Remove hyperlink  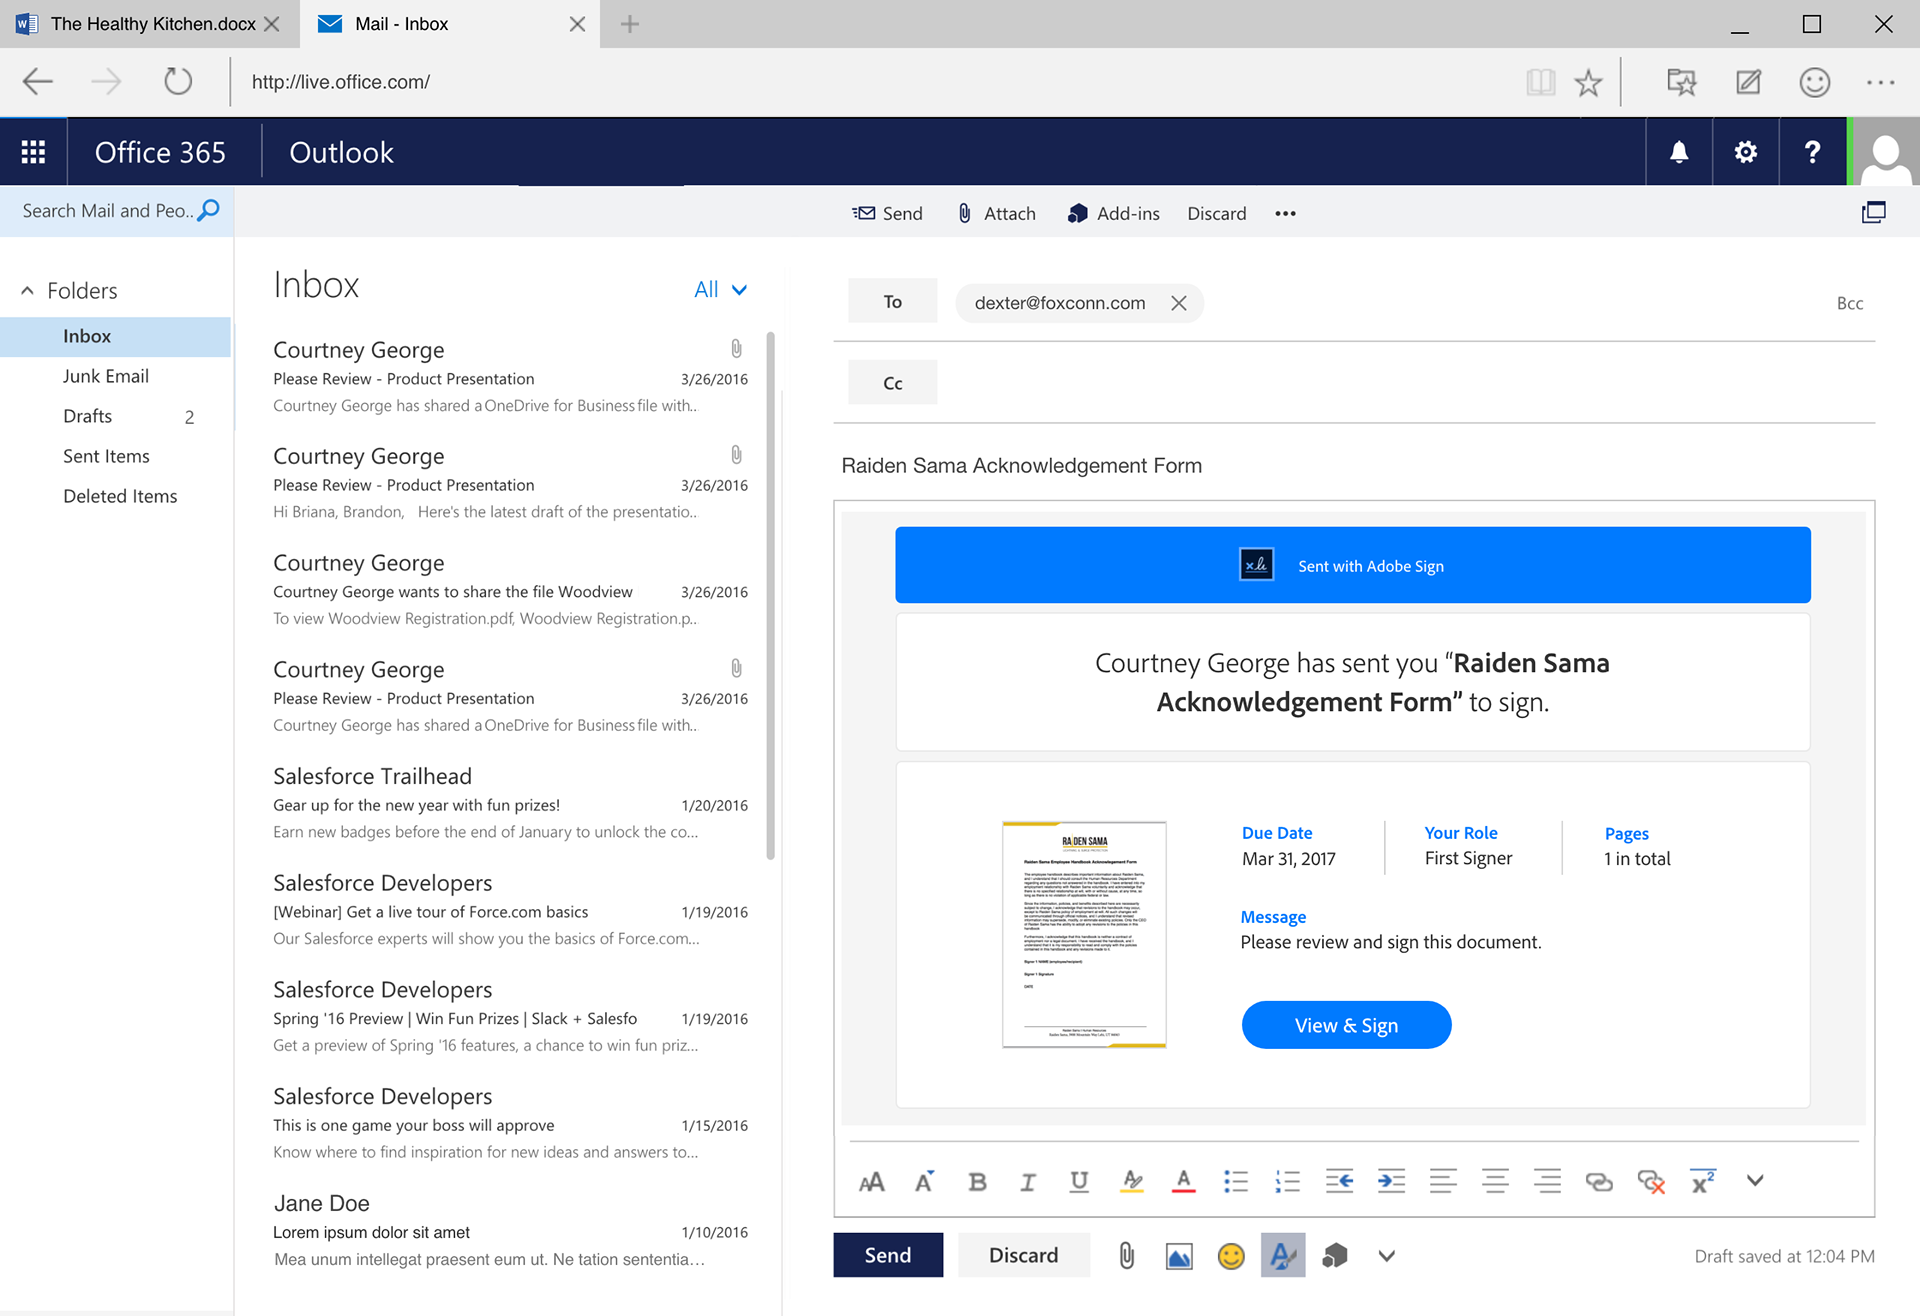(x=1651, y=1182)
